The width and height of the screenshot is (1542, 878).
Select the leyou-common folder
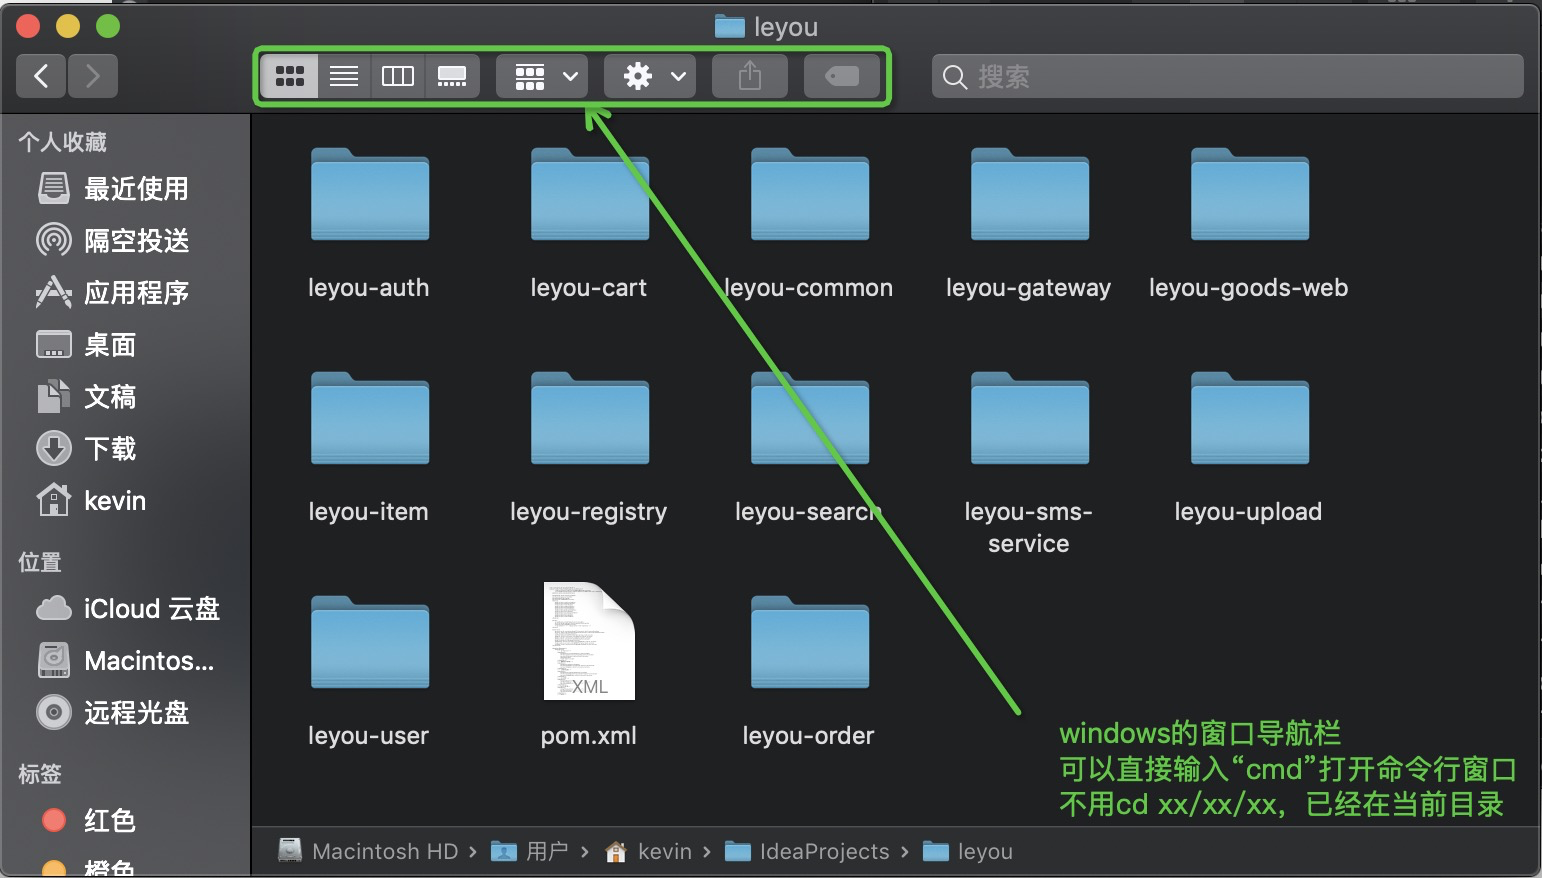coord(810,195)
